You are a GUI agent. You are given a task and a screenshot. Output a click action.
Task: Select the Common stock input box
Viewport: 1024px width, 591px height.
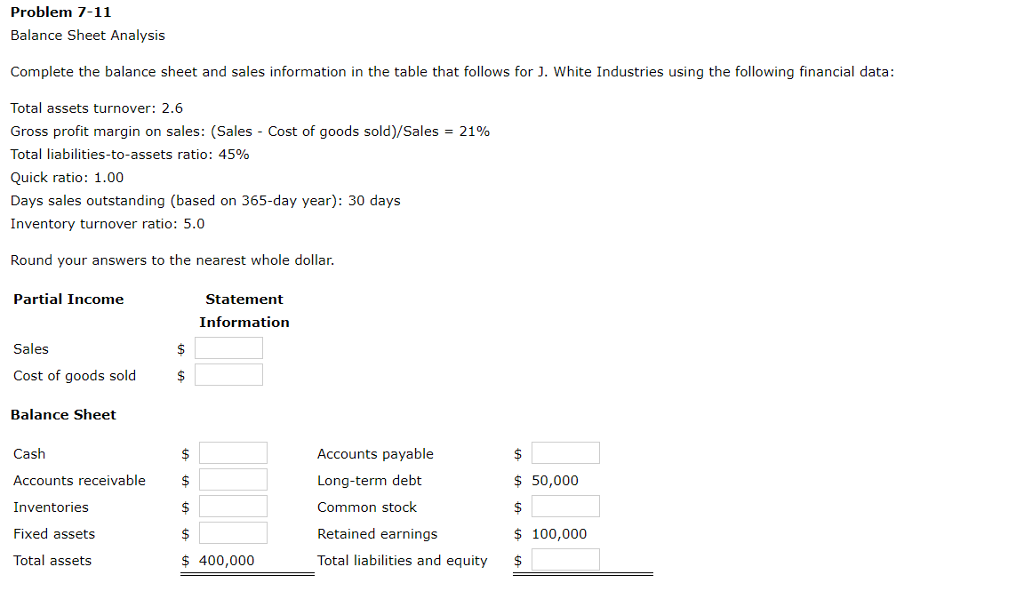(566, 506)
